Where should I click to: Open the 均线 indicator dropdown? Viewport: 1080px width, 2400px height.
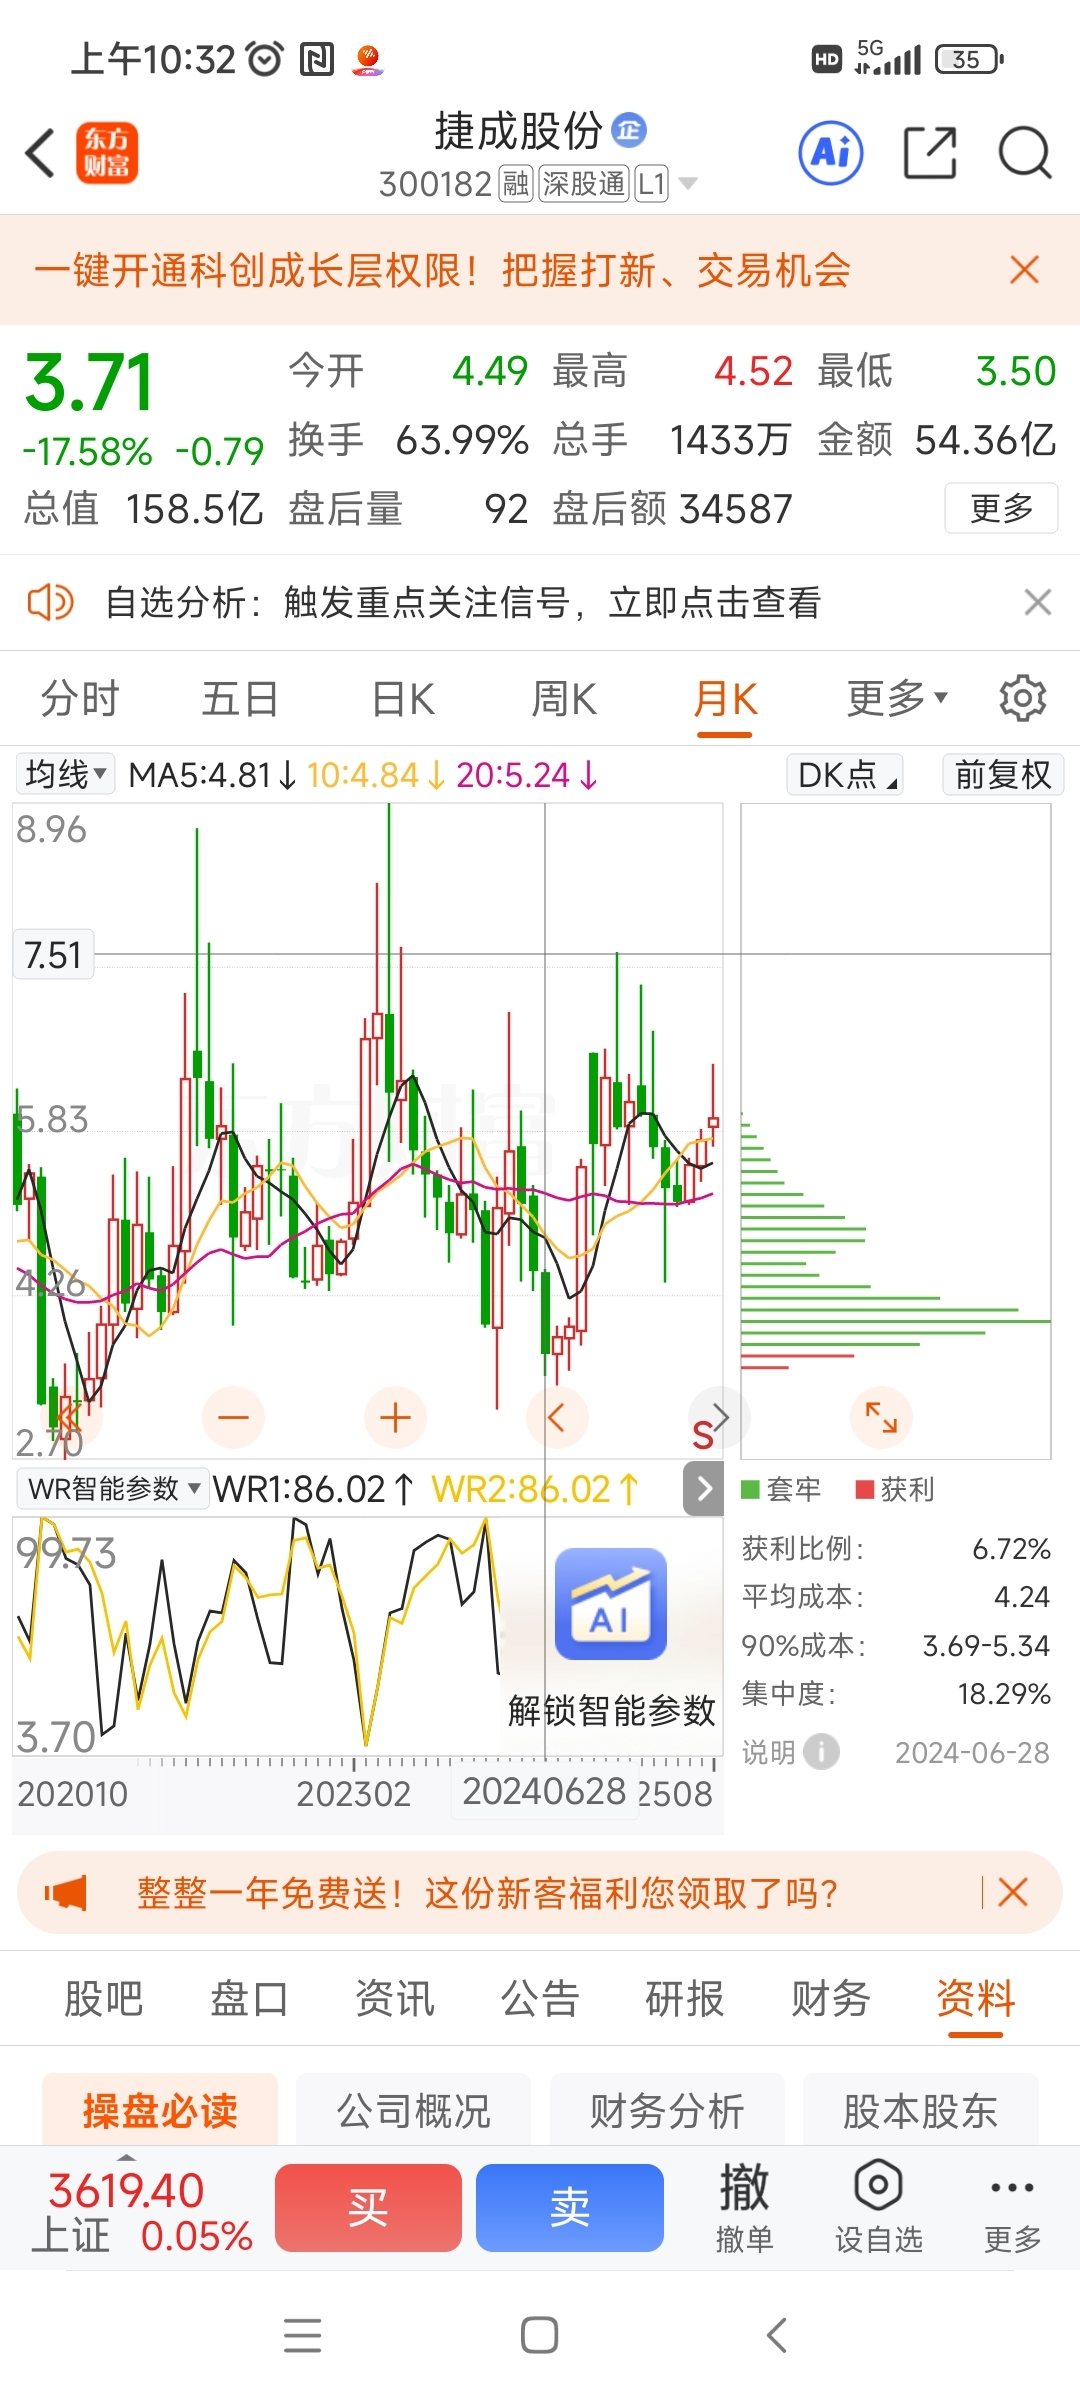(65, 774)
